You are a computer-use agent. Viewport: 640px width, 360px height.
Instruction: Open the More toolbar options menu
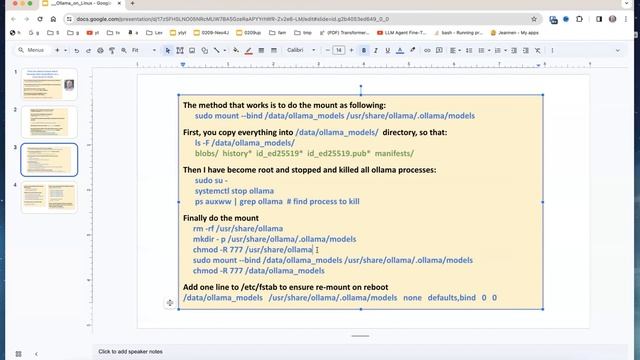[x=552, y=51]
